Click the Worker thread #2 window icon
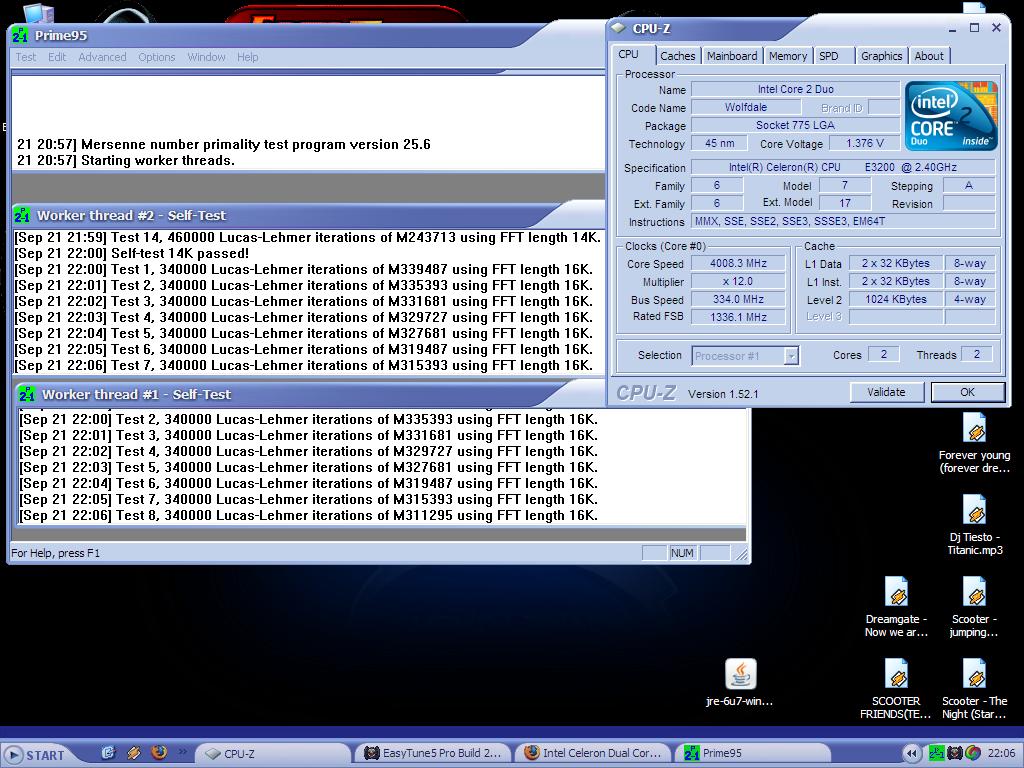1024x768 pixels. click(22, 215)
